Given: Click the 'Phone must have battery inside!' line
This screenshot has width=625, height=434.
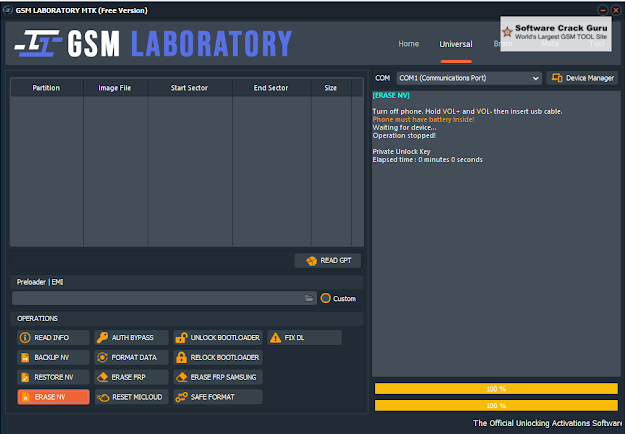Looking at the screenshot, I should point(423,120).
